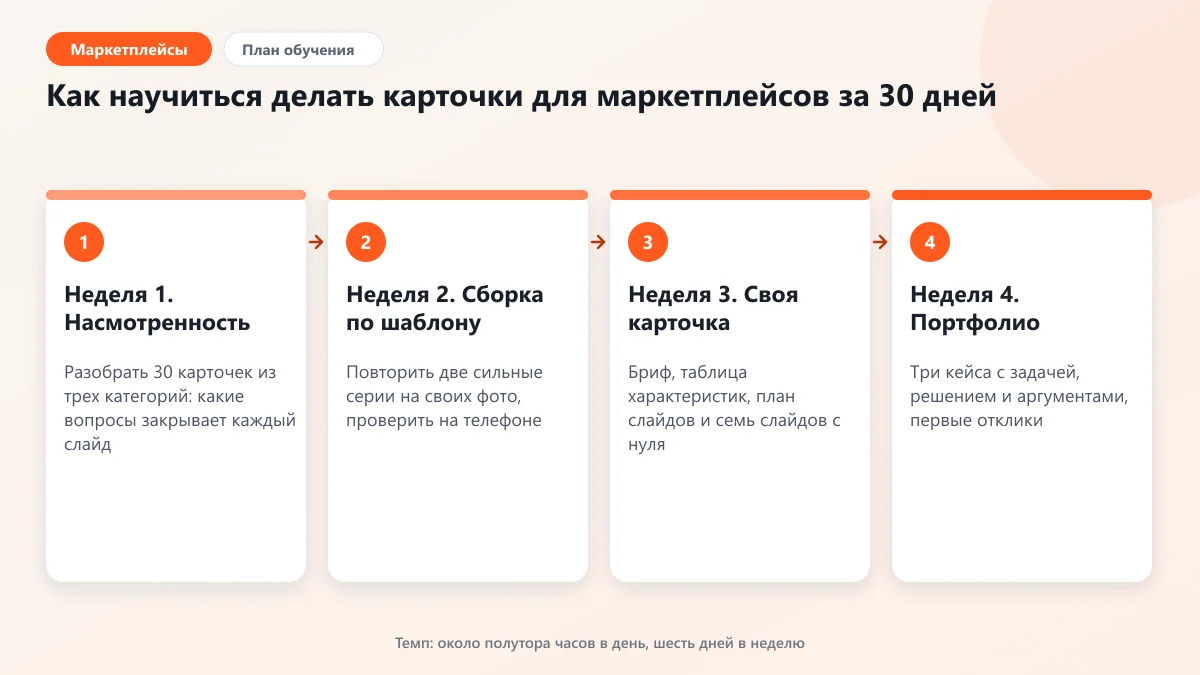Screen dimensions: 1200x675
Task: Click the orange step number 2 circle
Action: point(366,242)
